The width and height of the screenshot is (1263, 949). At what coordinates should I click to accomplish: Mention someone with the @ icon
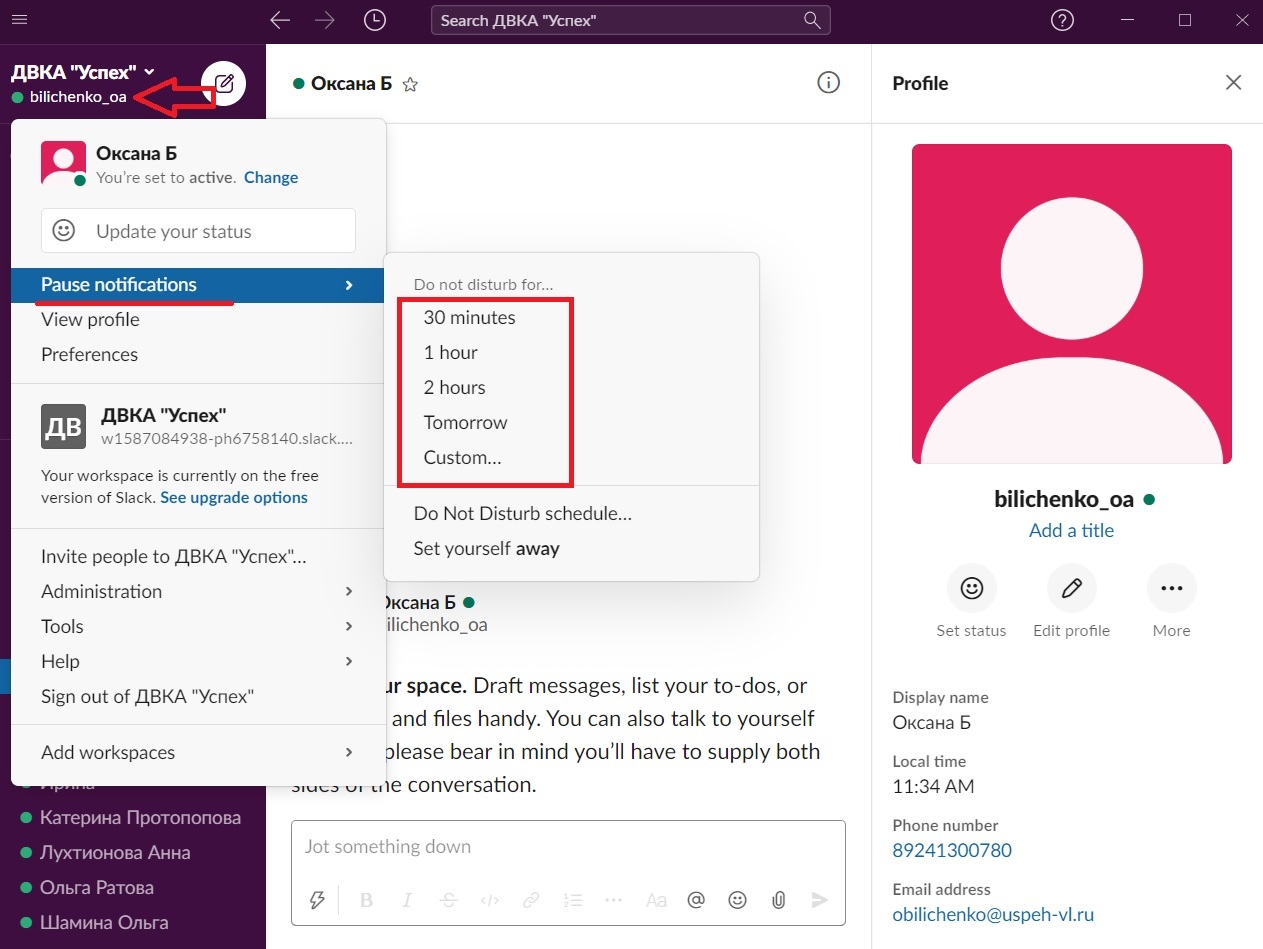tap(696, 900)
